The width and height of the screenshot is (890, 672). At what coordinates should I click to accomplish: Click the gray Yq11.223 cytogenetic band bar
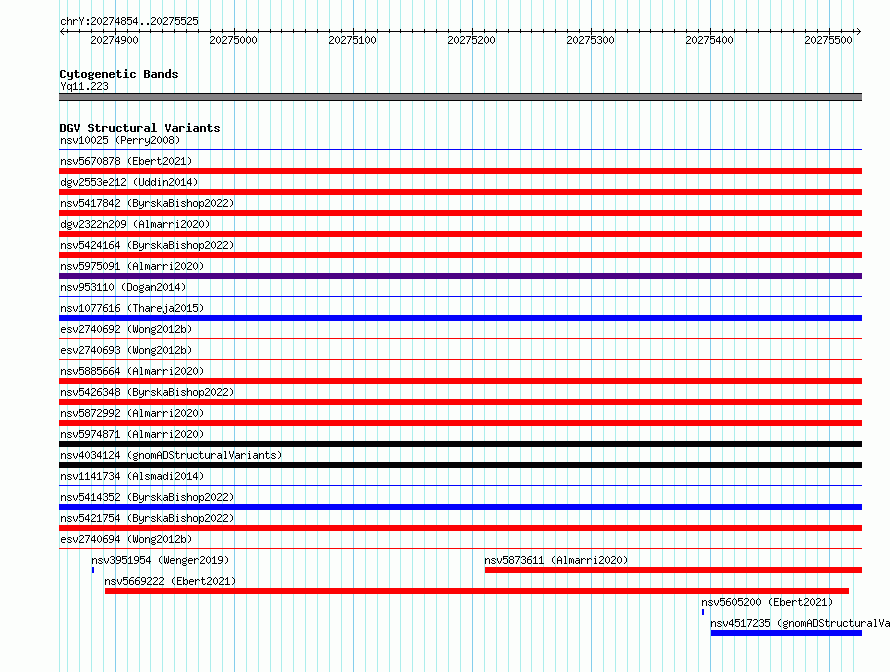(x=460, y=97)
